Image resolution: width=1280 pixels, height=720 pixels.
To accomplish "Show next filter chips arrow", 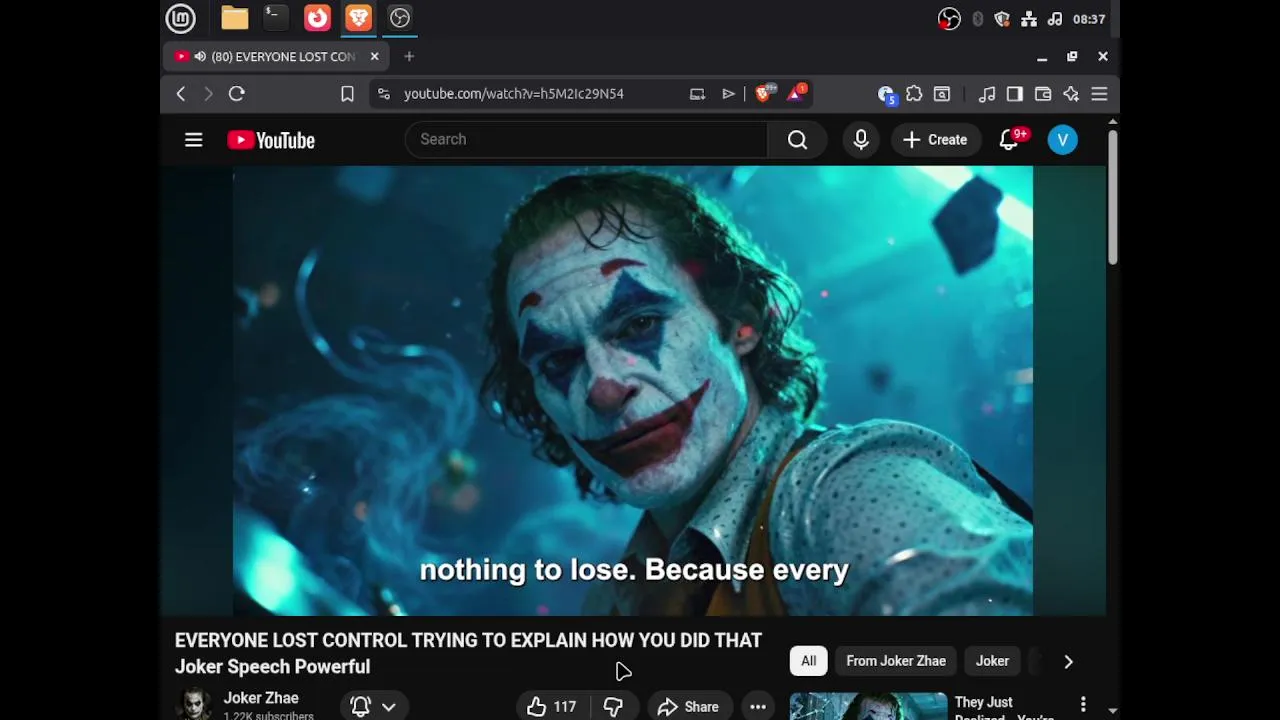I will tap(1068, 661).
